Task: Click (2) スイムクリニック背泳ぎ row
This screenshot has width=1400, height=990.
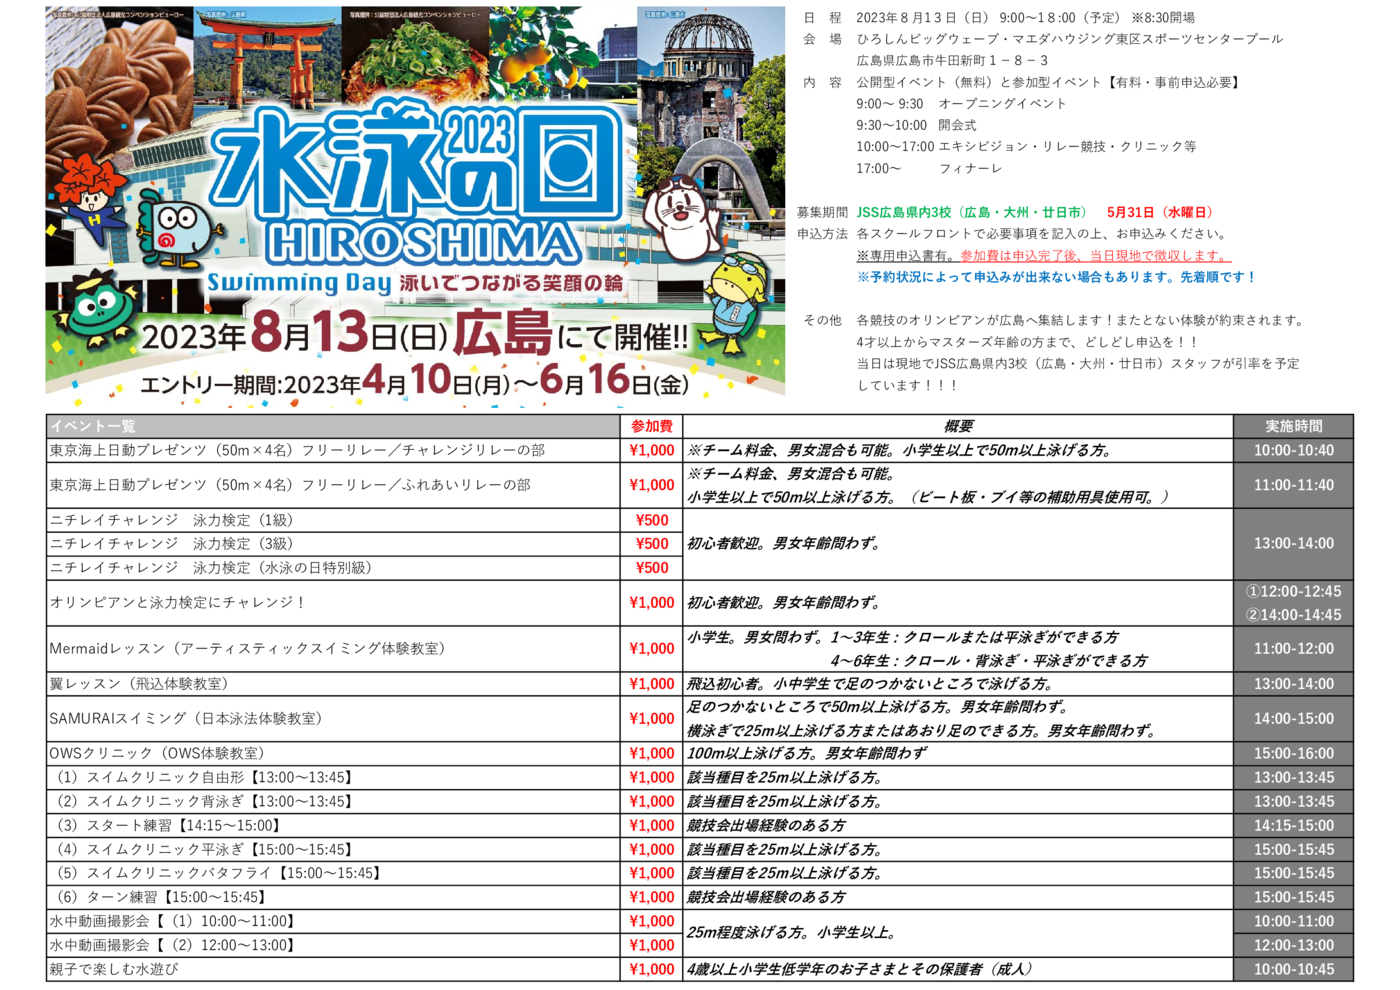Action: tap(333, 801)
